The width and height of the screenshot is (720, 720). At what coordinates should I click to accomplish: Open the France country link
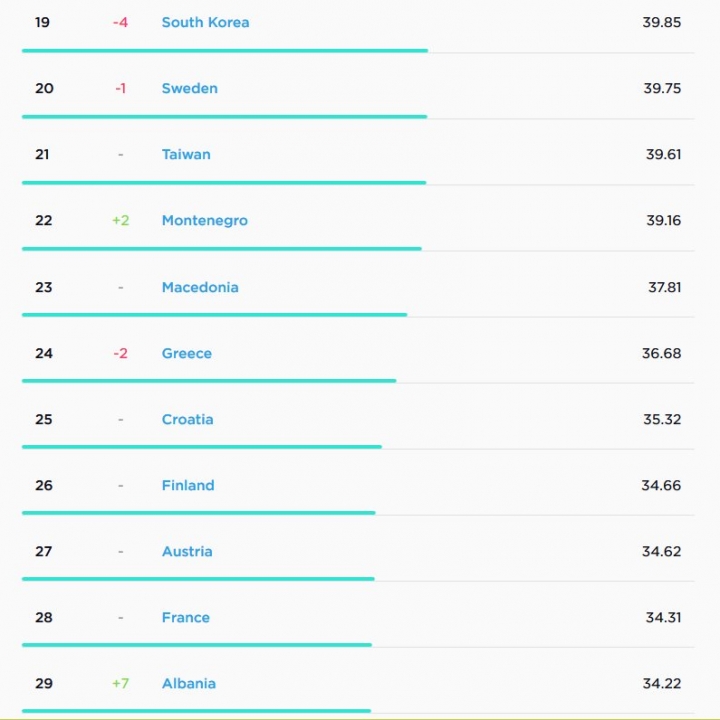click(x=186, y=617)
